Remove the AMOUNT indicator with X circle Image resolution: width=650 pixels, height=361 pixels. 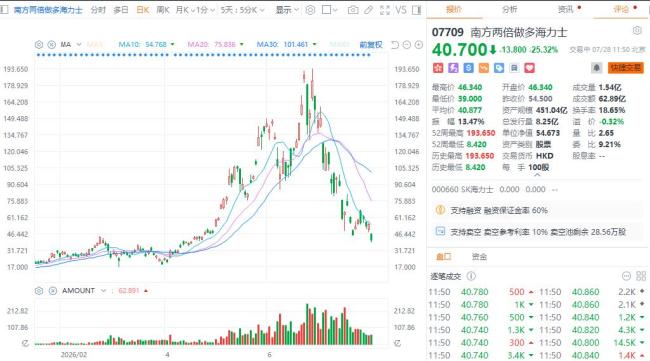click(53, 291)
